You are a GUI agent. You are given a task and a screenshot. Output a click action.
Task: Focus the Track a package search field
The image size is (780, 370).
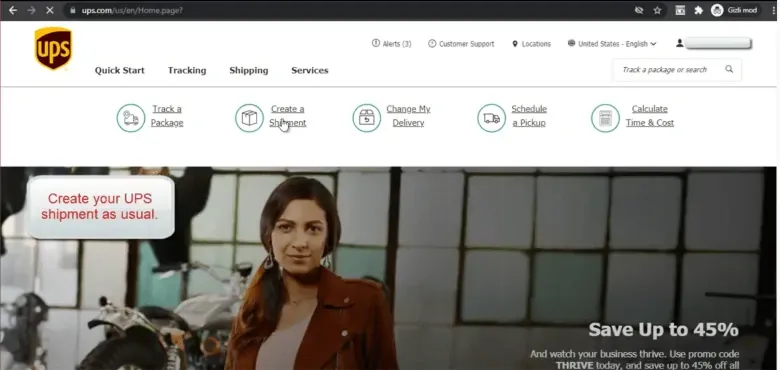[667, 70]
